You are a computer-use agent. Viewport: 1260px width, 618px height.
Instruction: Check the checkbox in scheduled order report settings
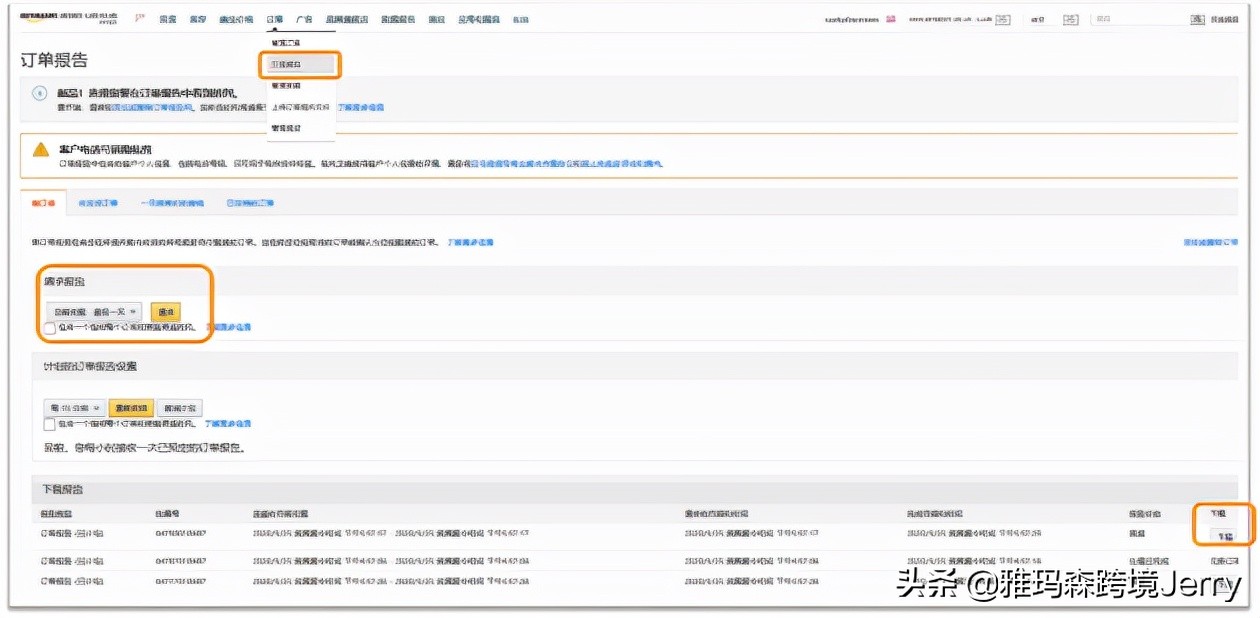(x=48, y=423)
